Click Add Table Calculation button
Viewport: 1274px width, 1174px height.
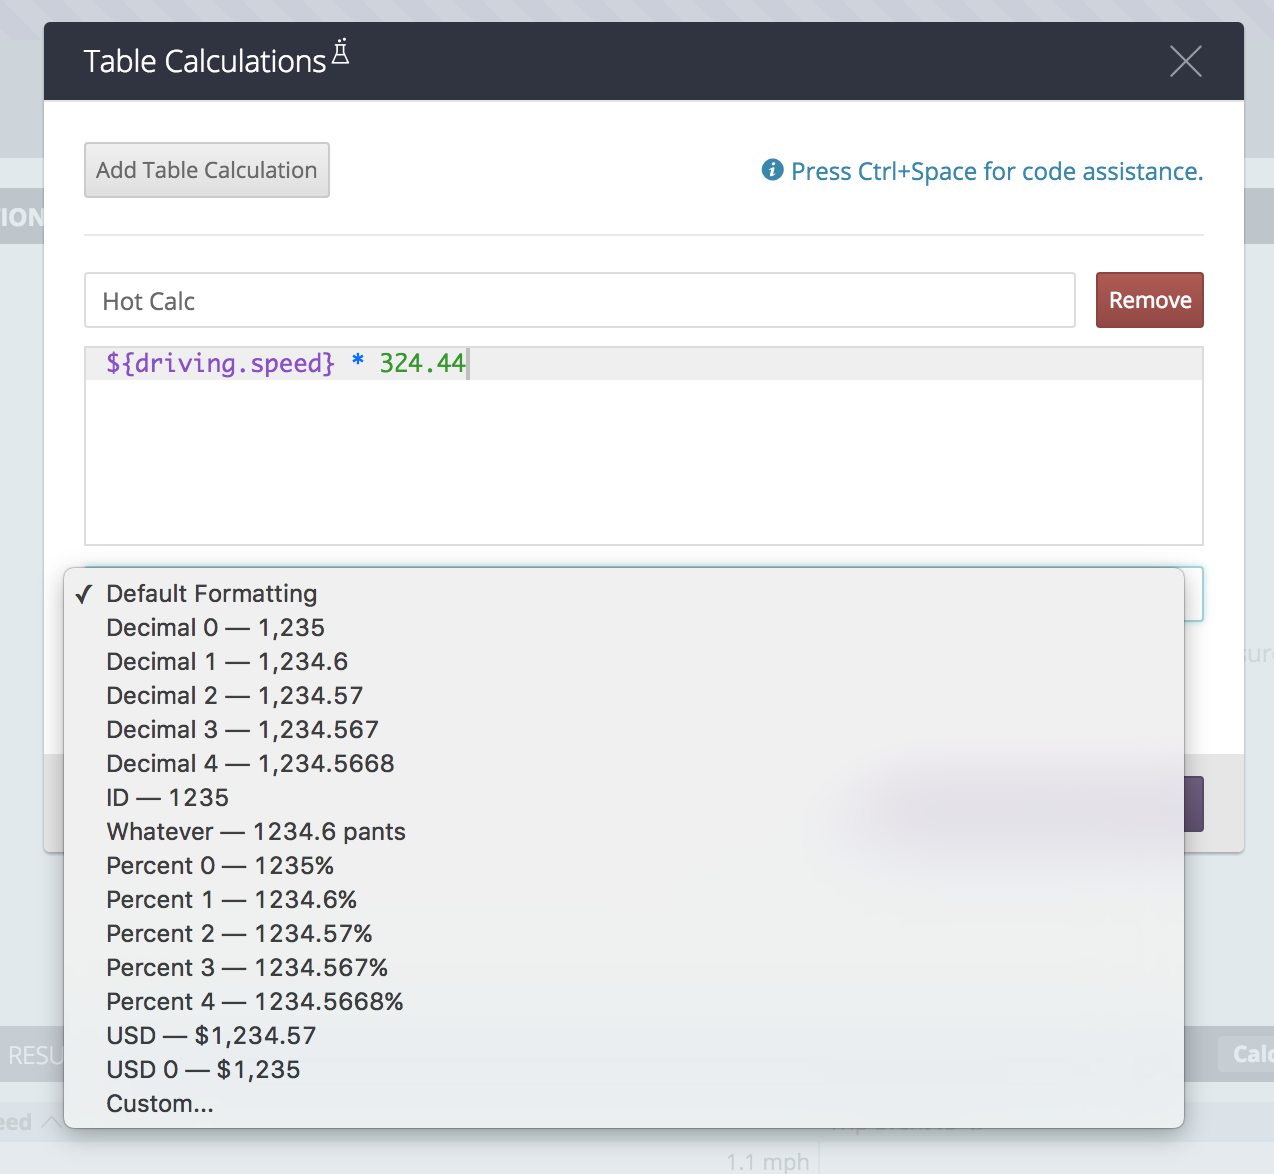[207, 170]
